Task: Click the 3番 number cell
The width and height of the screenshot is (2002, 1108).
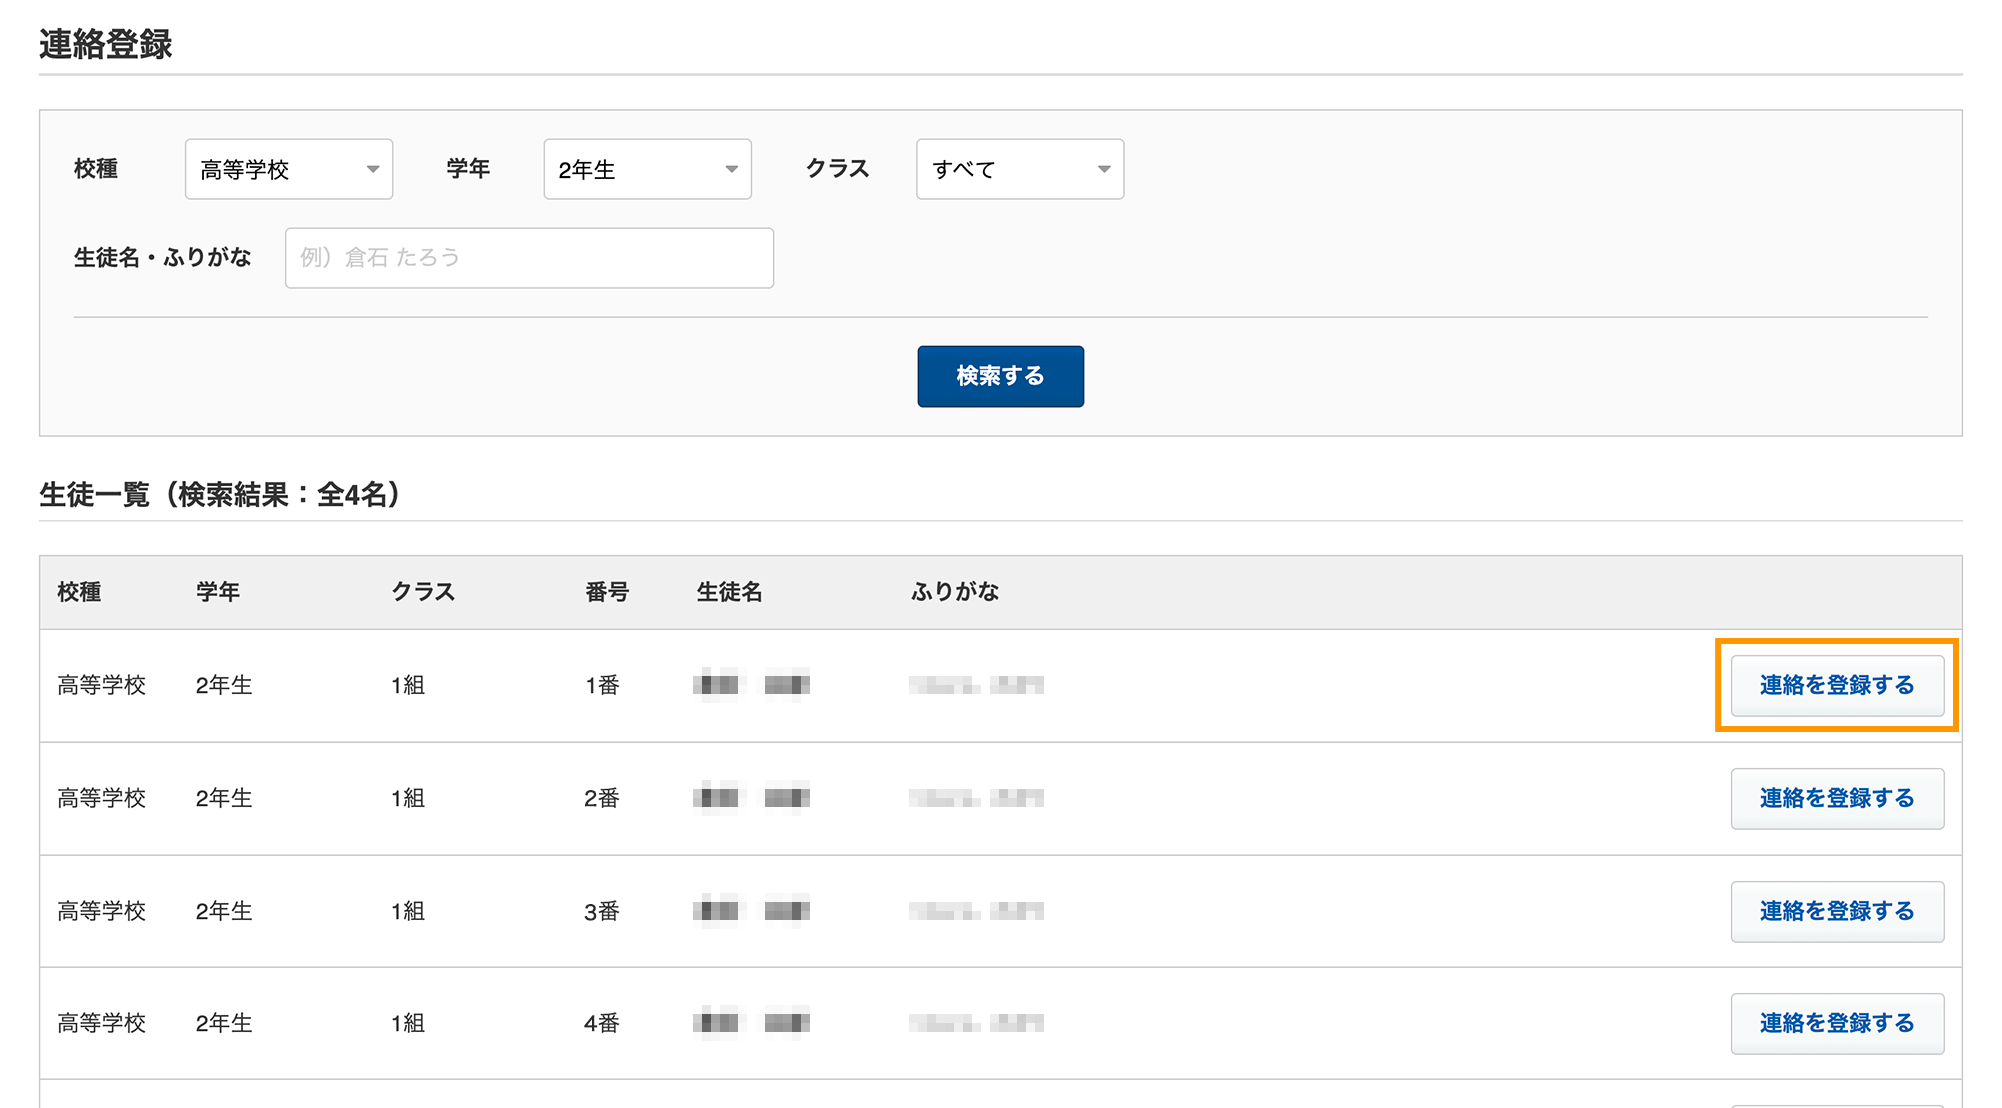Action: point(603,911)
